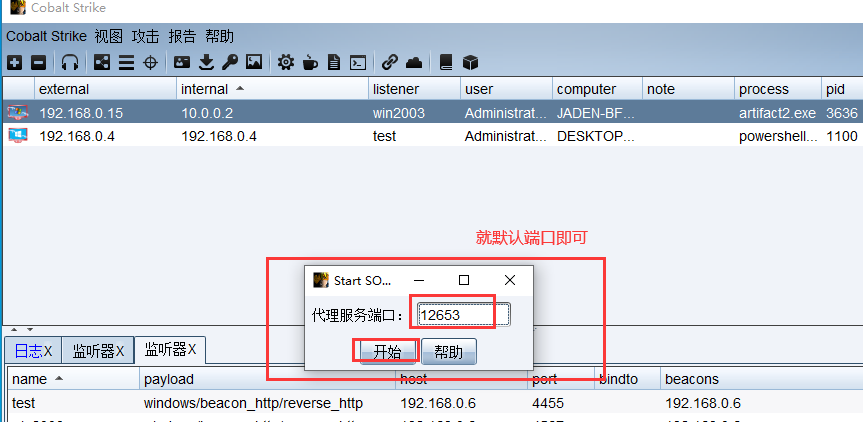Switch to the 日志X tab
Viewport: 863px width, 422px height.
coord(32,350)
